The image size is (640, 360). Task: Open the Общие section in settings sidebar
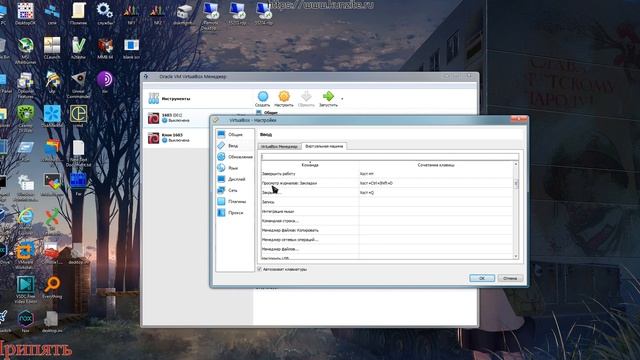coord(234,134)
